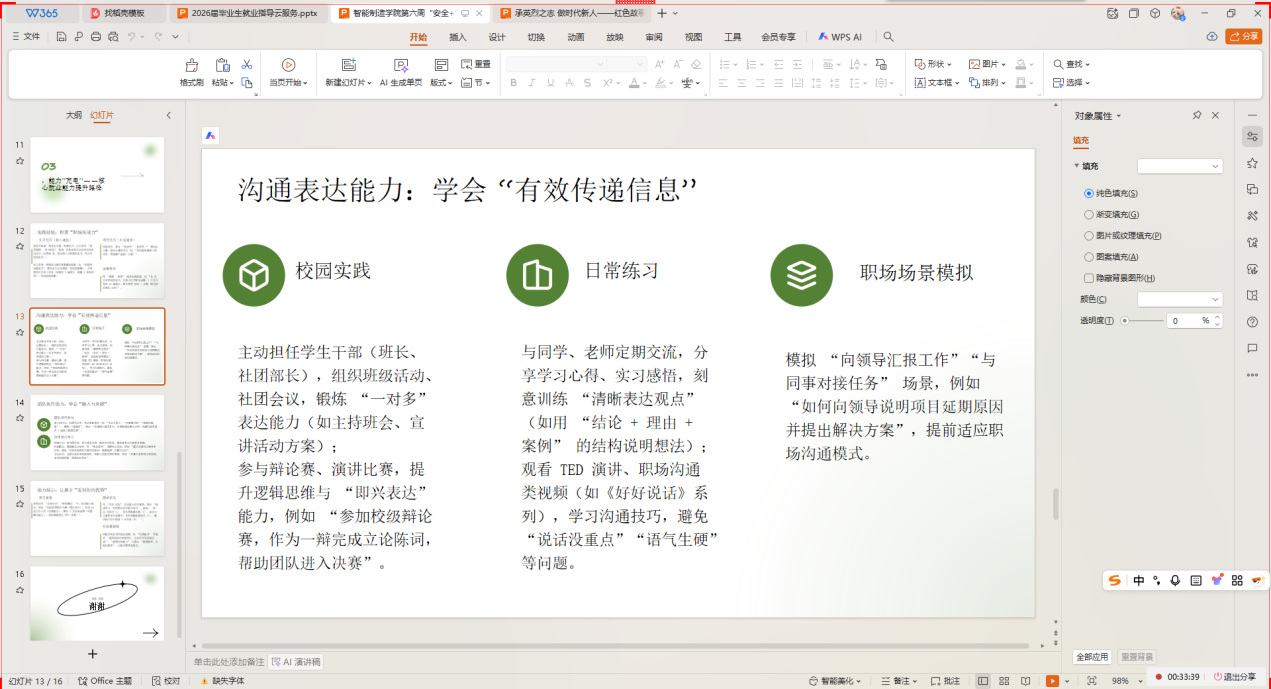Open the 填充 preset fill dropdown

pos(1180,166)
